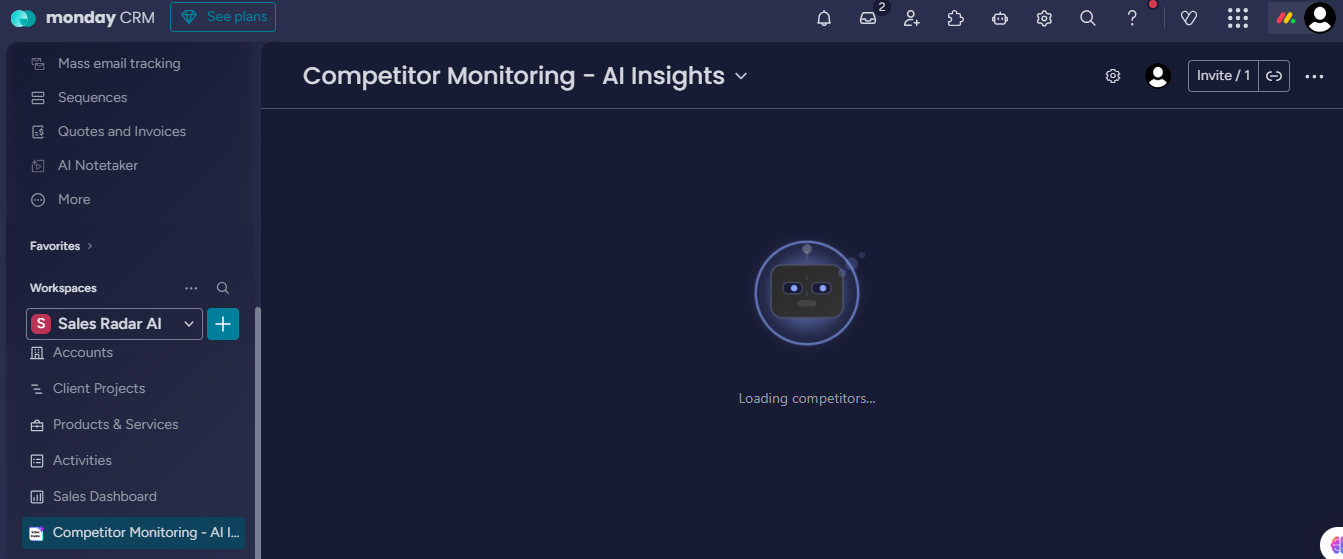Open the Accounts board
1343x559 pixels.
click(x=83, y=352)
